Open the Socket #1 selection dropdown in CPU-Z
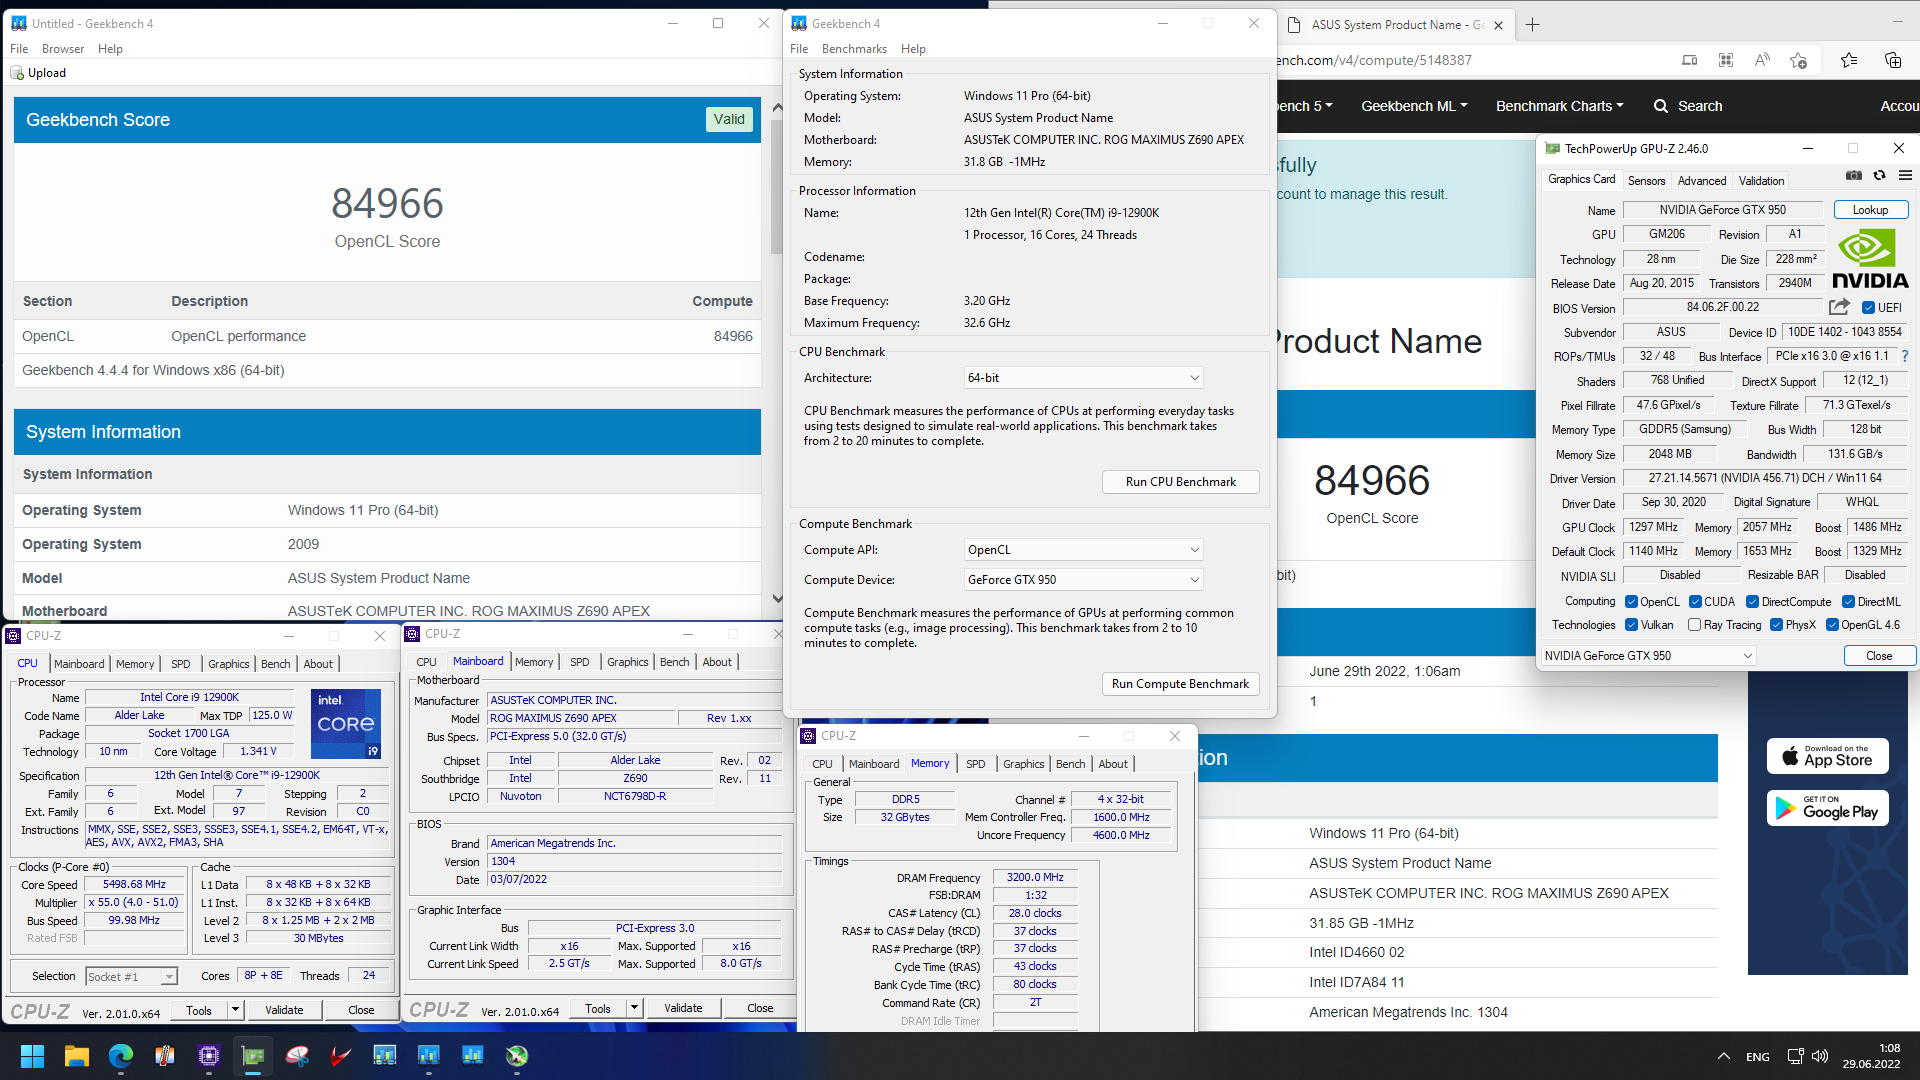The height and width of the screenshot is (1080, 1920). click(131, 976)
